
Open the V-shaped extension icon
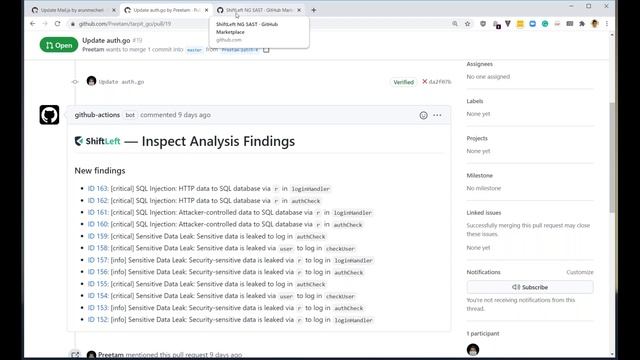pyautogui.click(x=508, y=24)
